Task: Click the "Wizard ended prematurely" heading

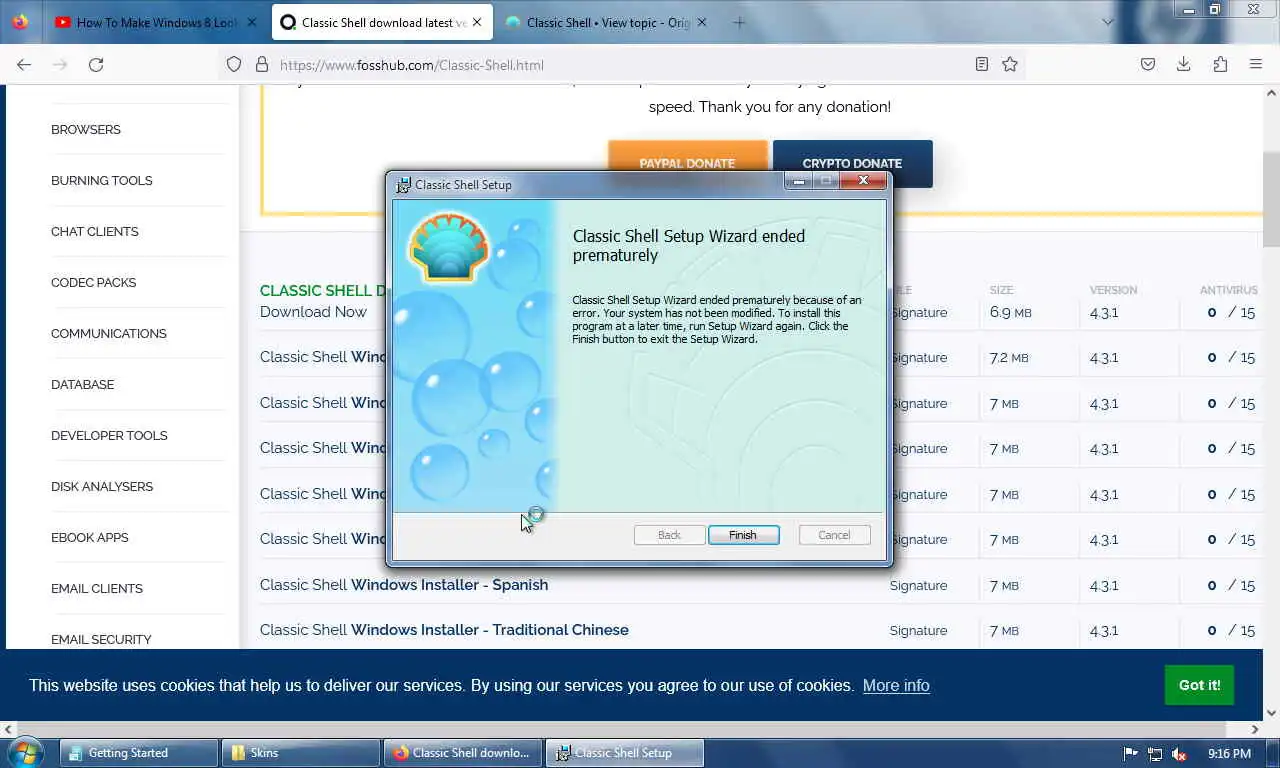Action: (689, 245)
